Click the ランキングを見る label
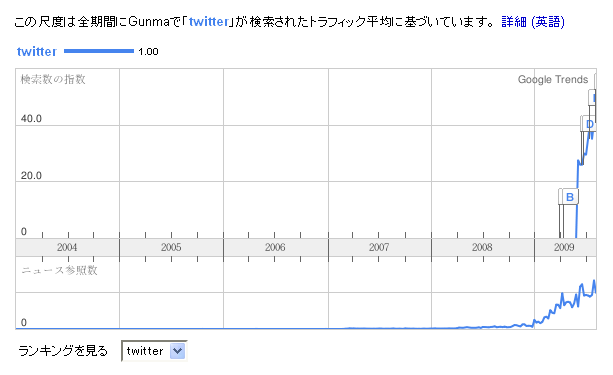The height and width of the screenshot is (375, 613). (x=63, y=351)
